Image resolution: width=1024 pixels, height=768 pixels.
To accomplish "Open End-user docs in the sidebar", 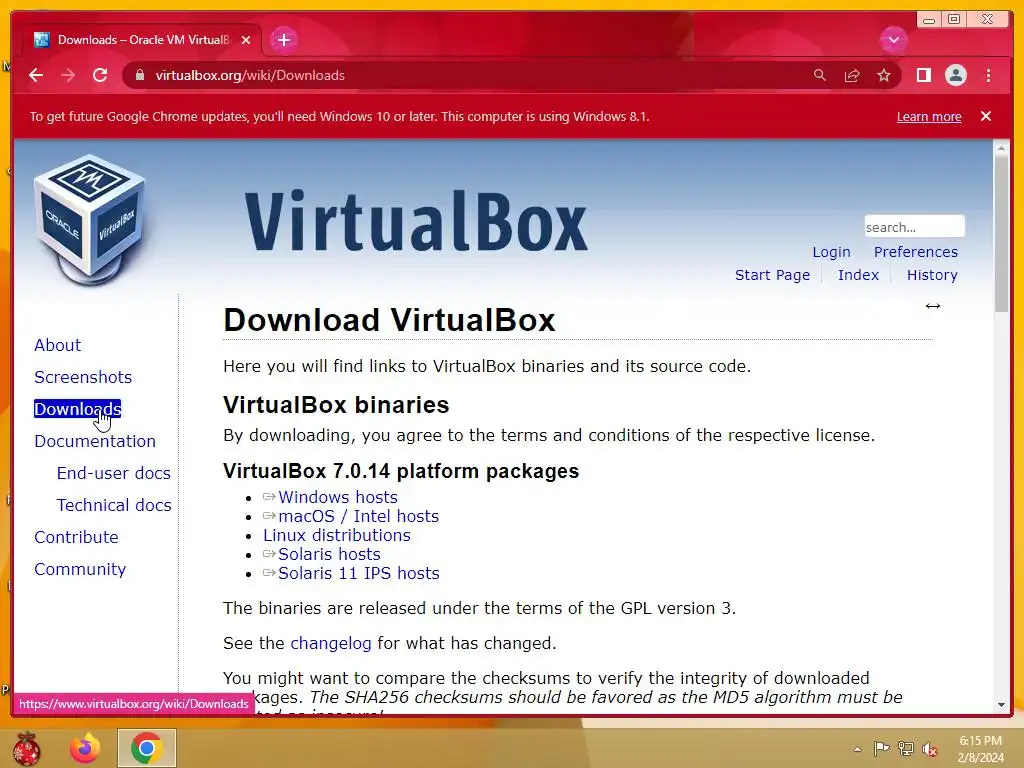I will (x=114, y=473).
